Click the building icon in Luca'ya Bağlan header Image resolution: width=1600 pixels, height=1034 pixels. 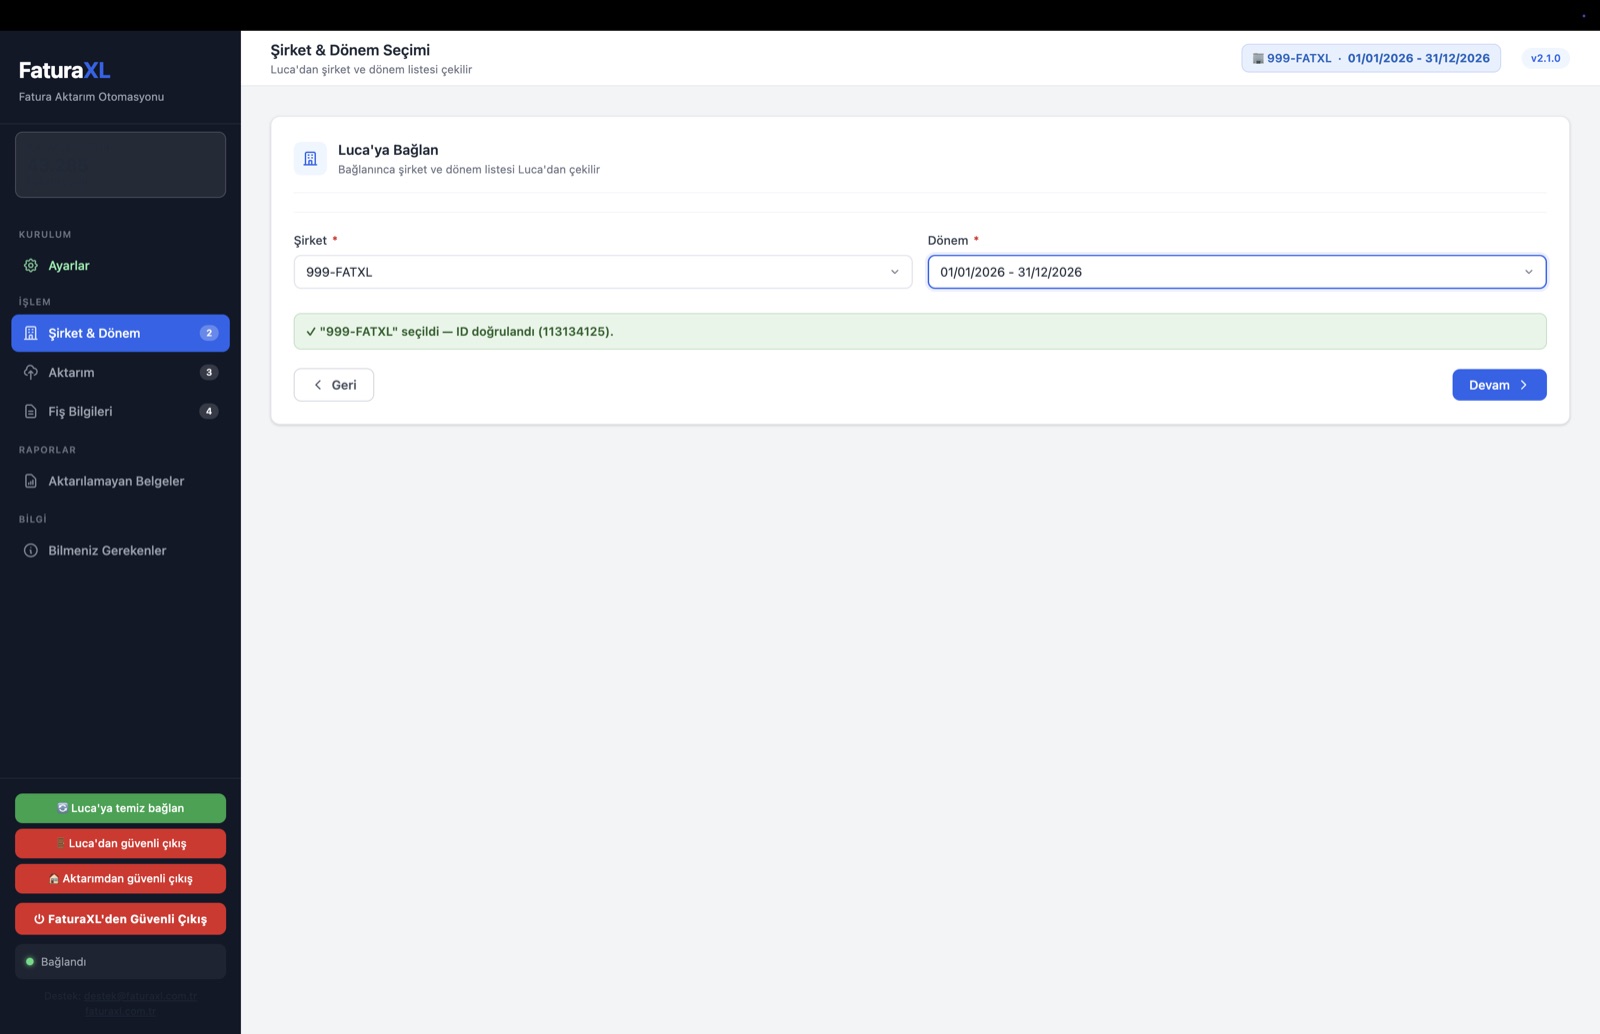(310, 158)
